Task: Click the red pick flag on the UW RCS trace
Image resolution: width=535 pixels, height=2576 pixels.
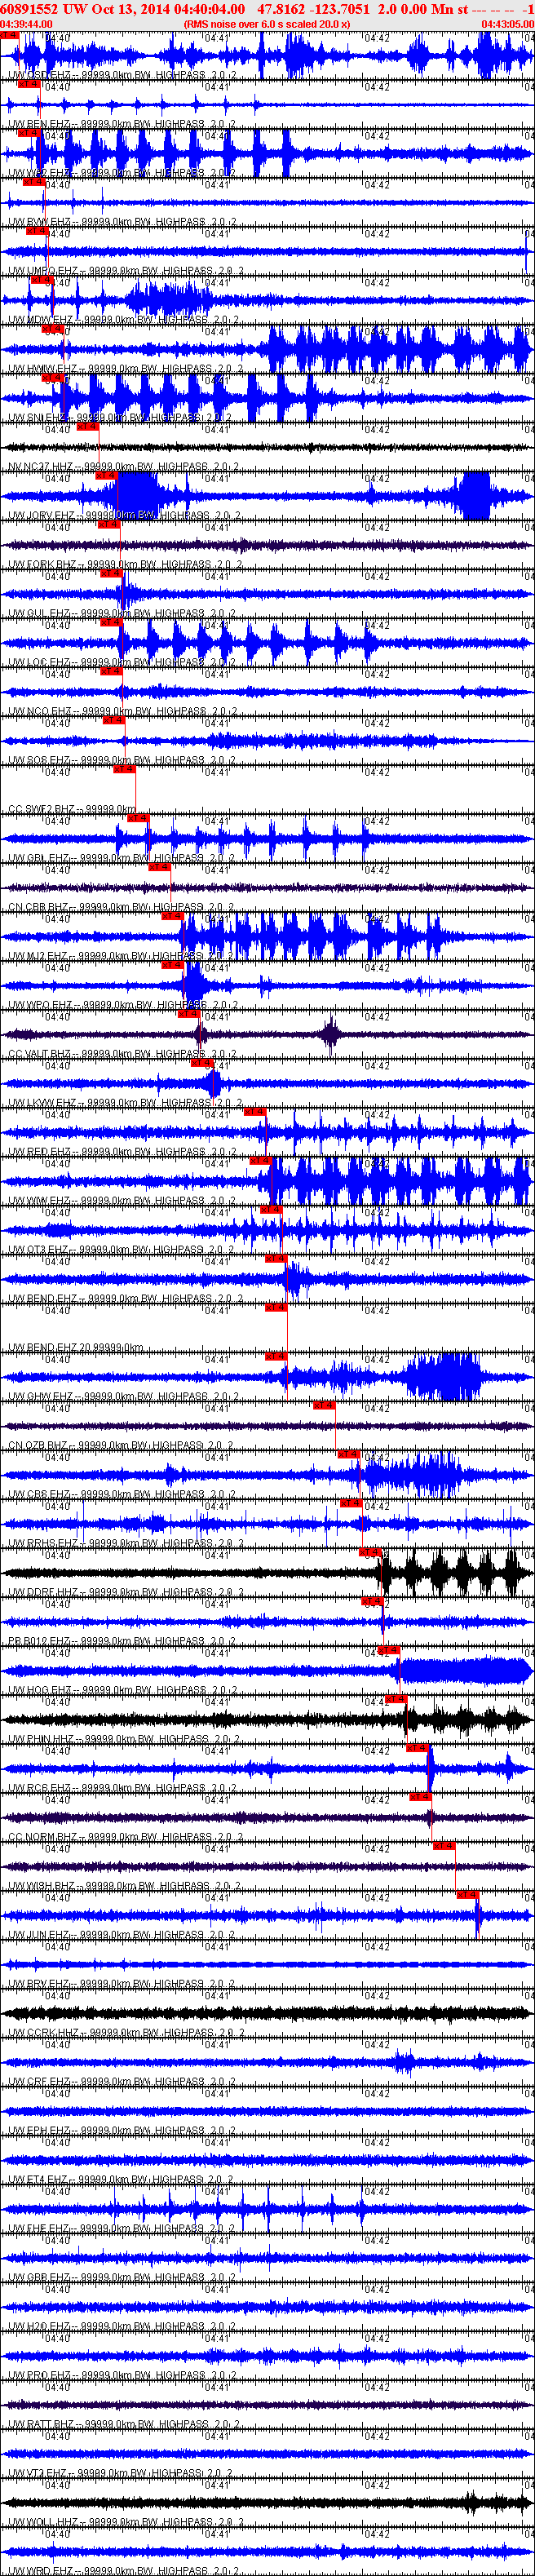Action: click(x=417, y=1749)
